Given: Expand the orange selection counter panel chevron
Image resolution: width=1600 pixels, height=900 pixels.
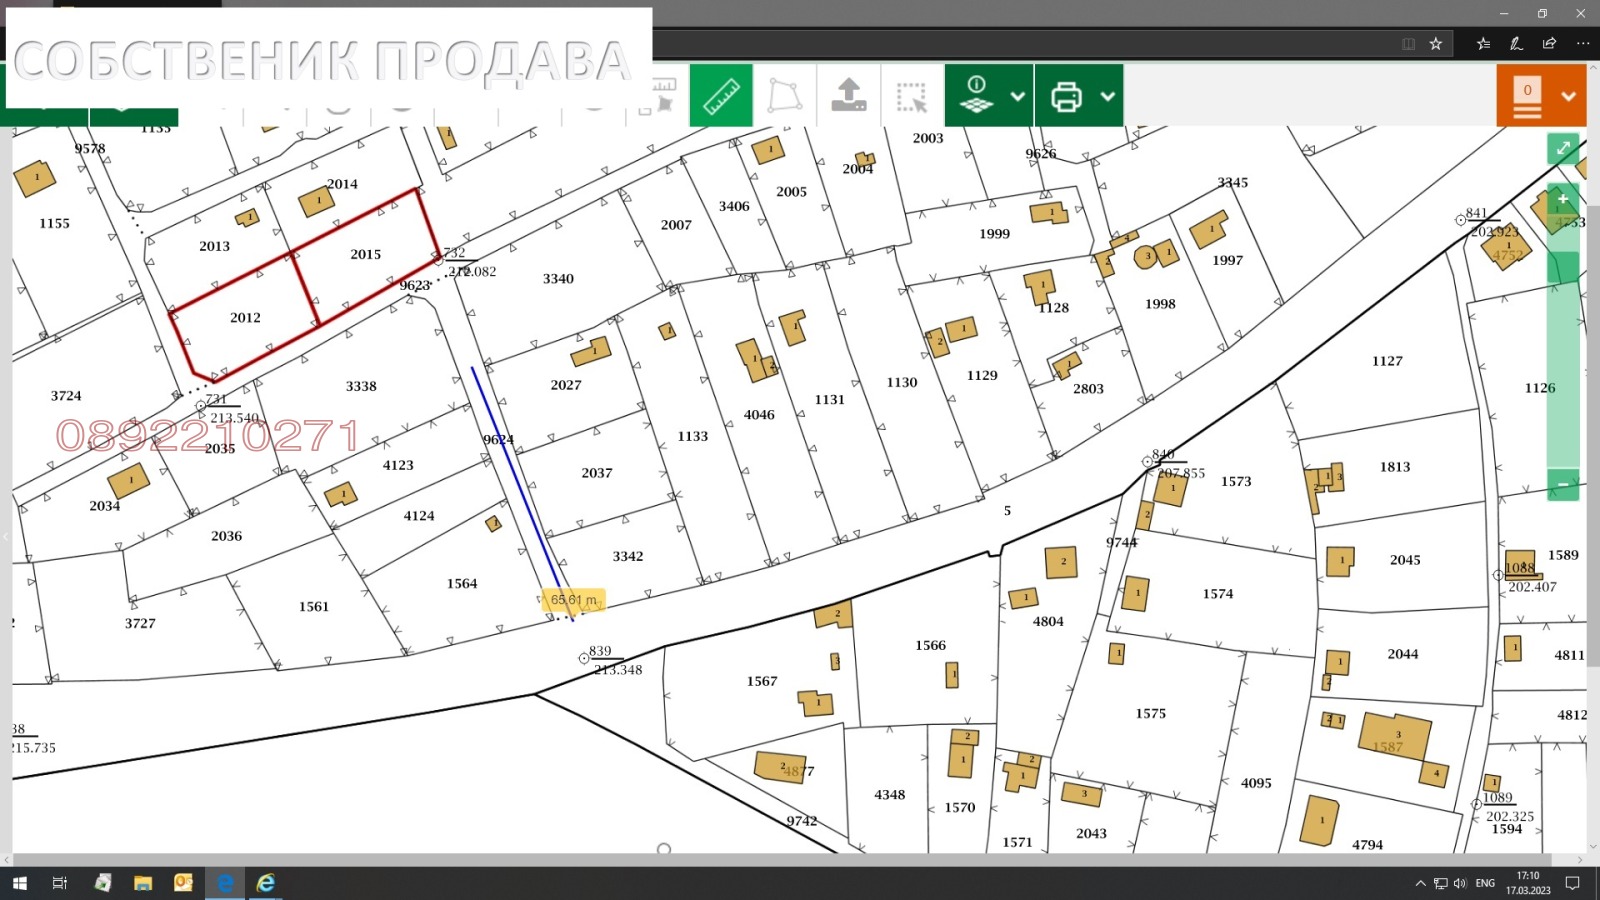Looking at the screenshot, I should pos(1567,95).
